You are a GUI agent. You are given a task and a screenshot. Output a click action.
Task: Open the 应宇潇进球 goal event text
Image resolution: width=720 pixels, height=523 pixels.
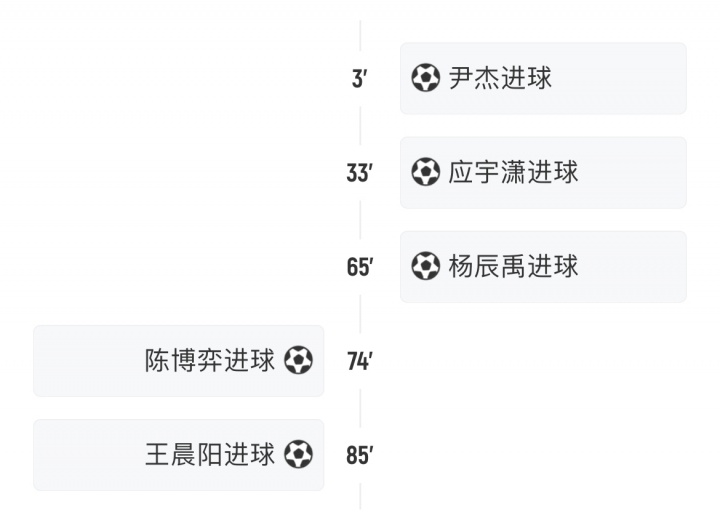(x=513, y=172)
